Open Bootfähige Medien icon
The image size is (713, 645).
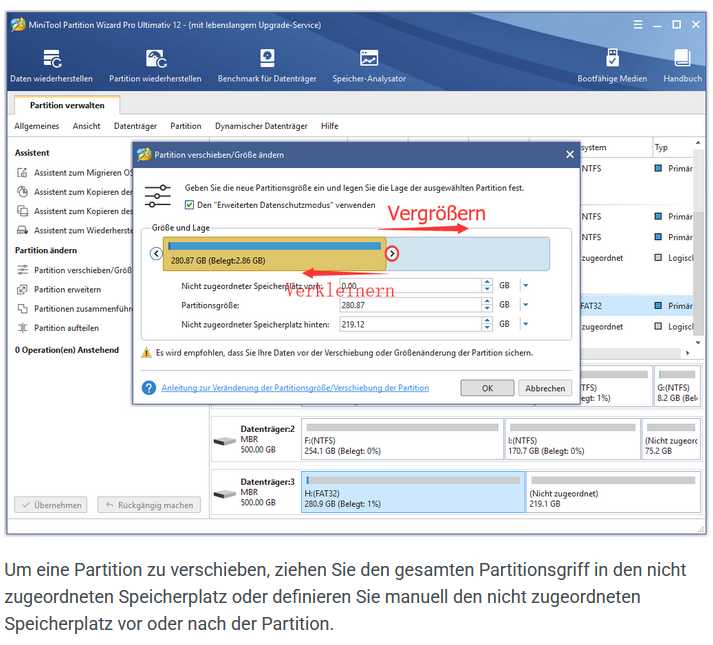pyautogui.click(x=612, y=58)
